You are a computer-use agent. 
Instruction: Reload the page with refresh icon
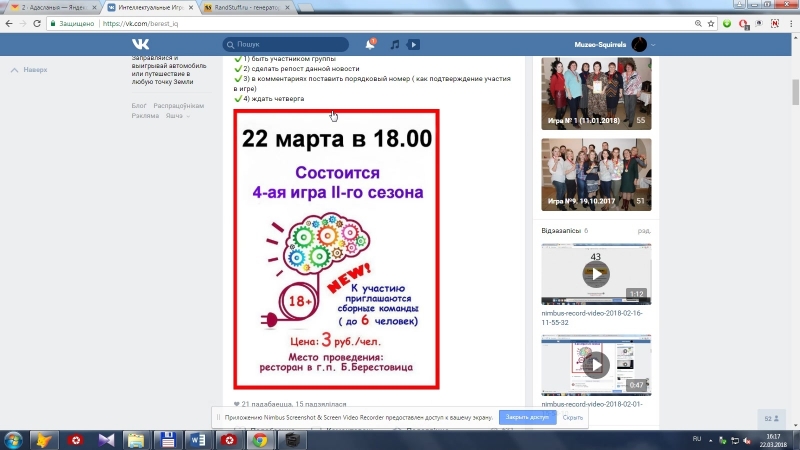[37, 23]
